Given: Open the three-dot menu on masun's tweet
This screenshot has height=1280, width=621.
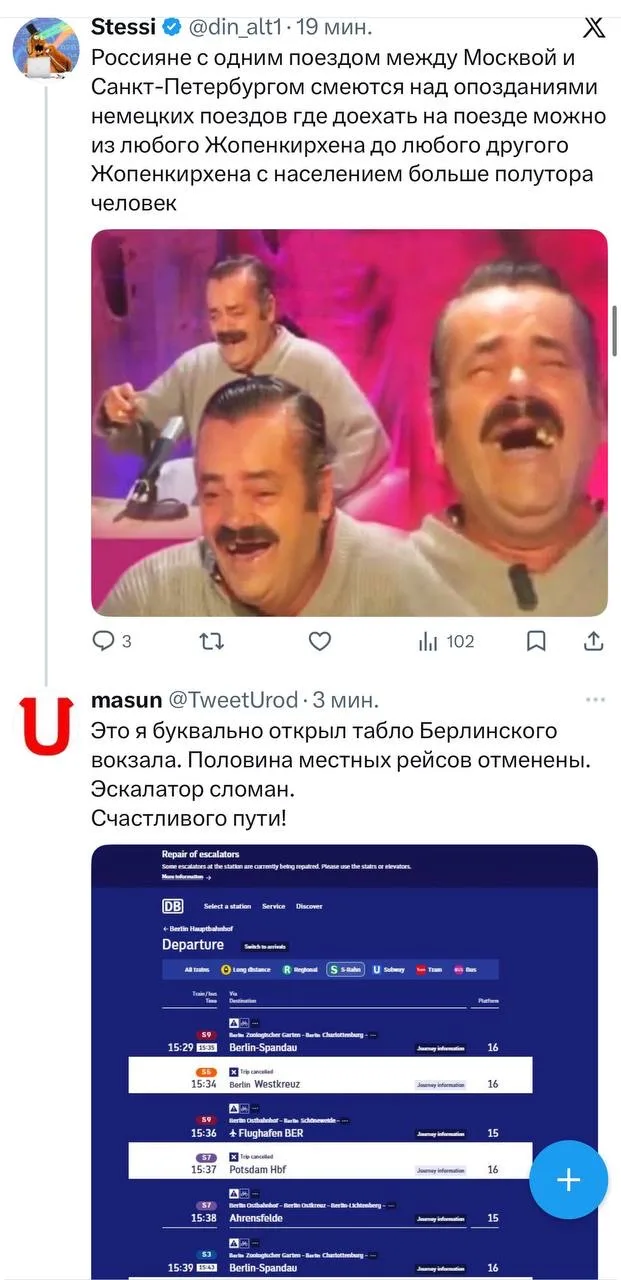Looking at the screenshot, I should (x=595, y=699).
